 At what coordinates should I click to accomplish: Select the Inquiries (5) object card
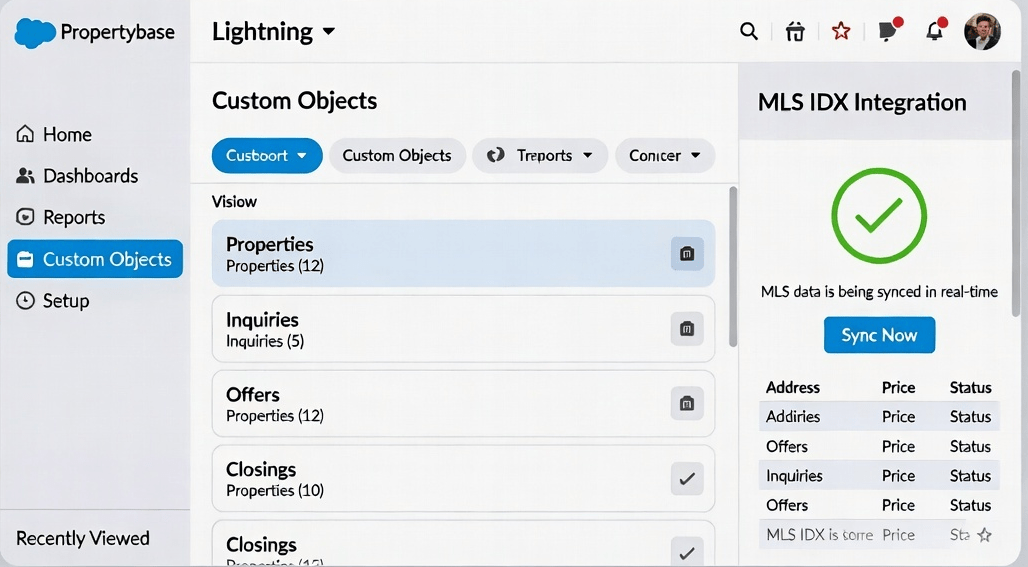[x=463, y=328]
